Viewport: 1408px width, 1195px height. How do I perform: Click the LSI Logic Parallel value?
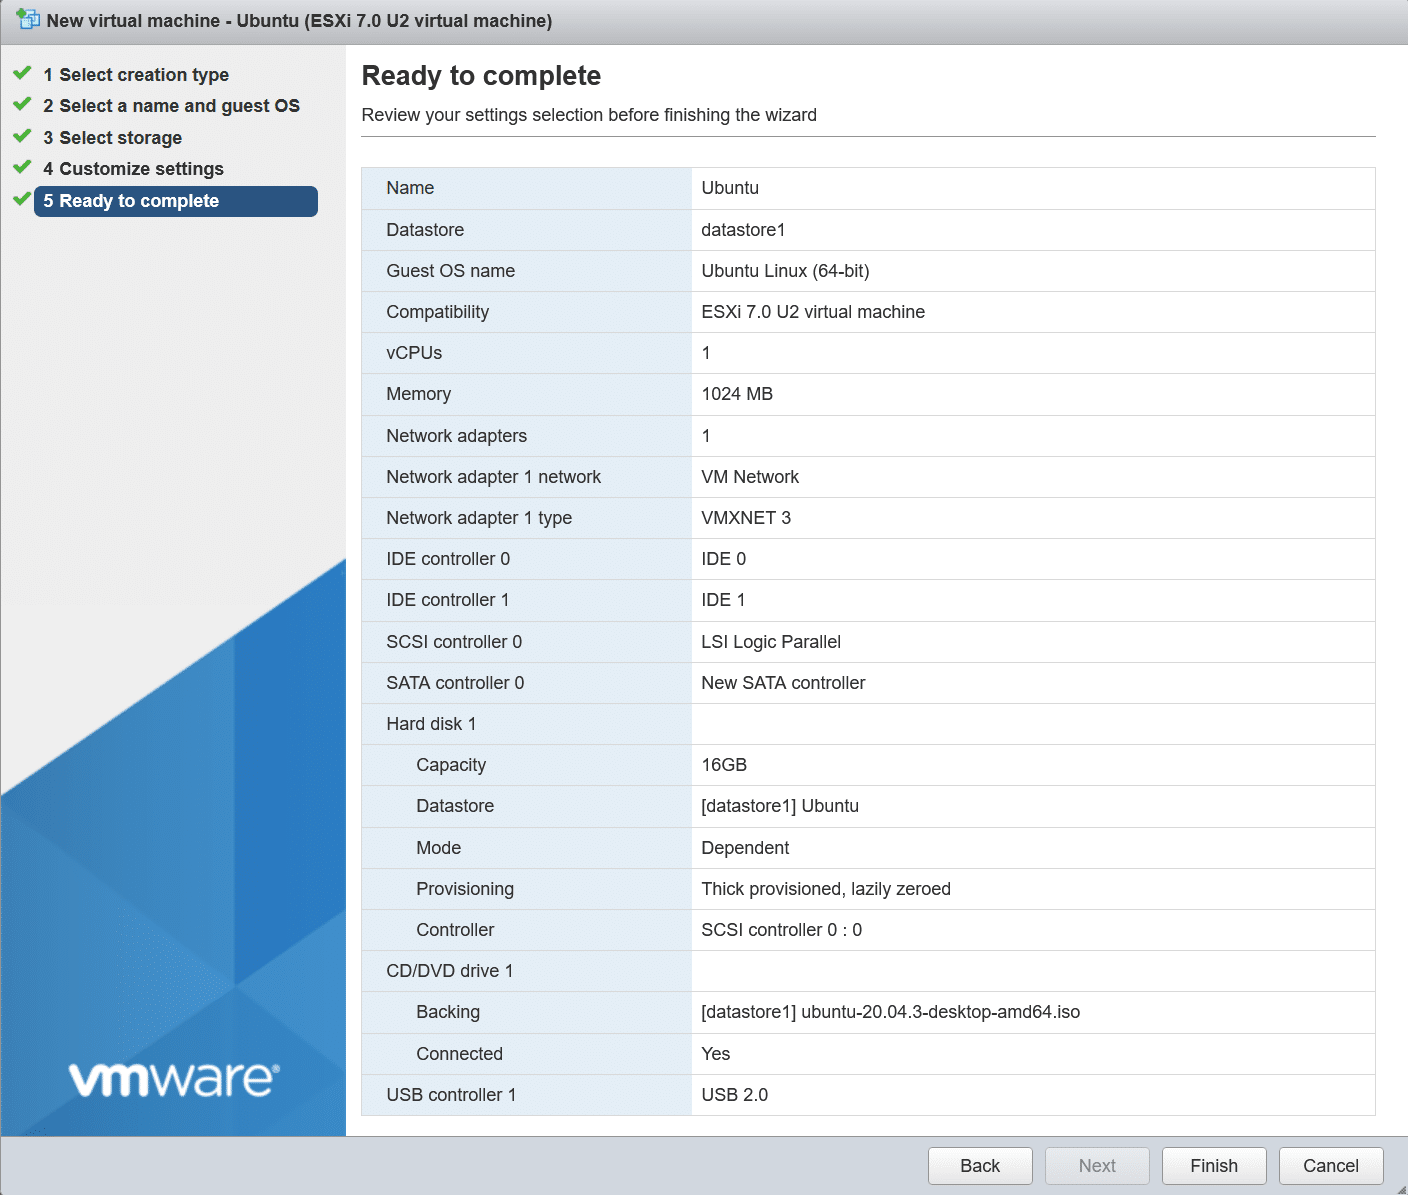[x=771, y=642]
